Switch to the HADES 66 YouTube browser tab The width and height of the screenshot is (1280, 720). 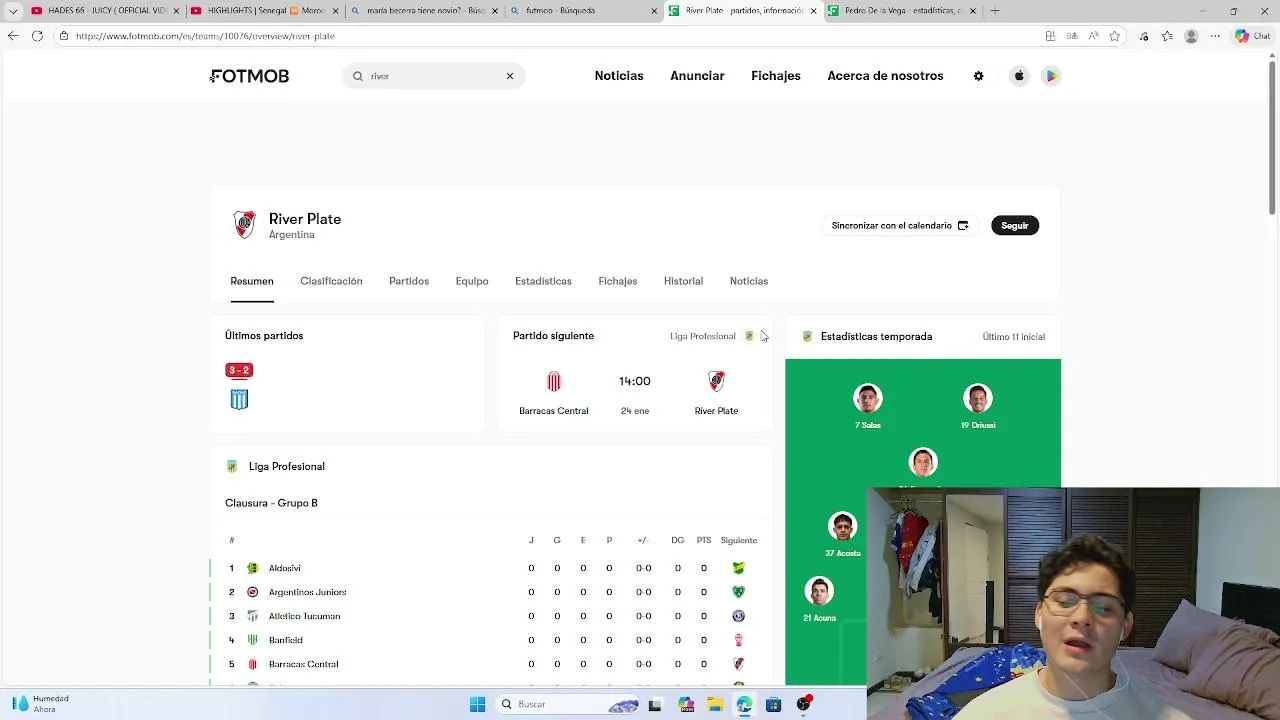(105, 11)
